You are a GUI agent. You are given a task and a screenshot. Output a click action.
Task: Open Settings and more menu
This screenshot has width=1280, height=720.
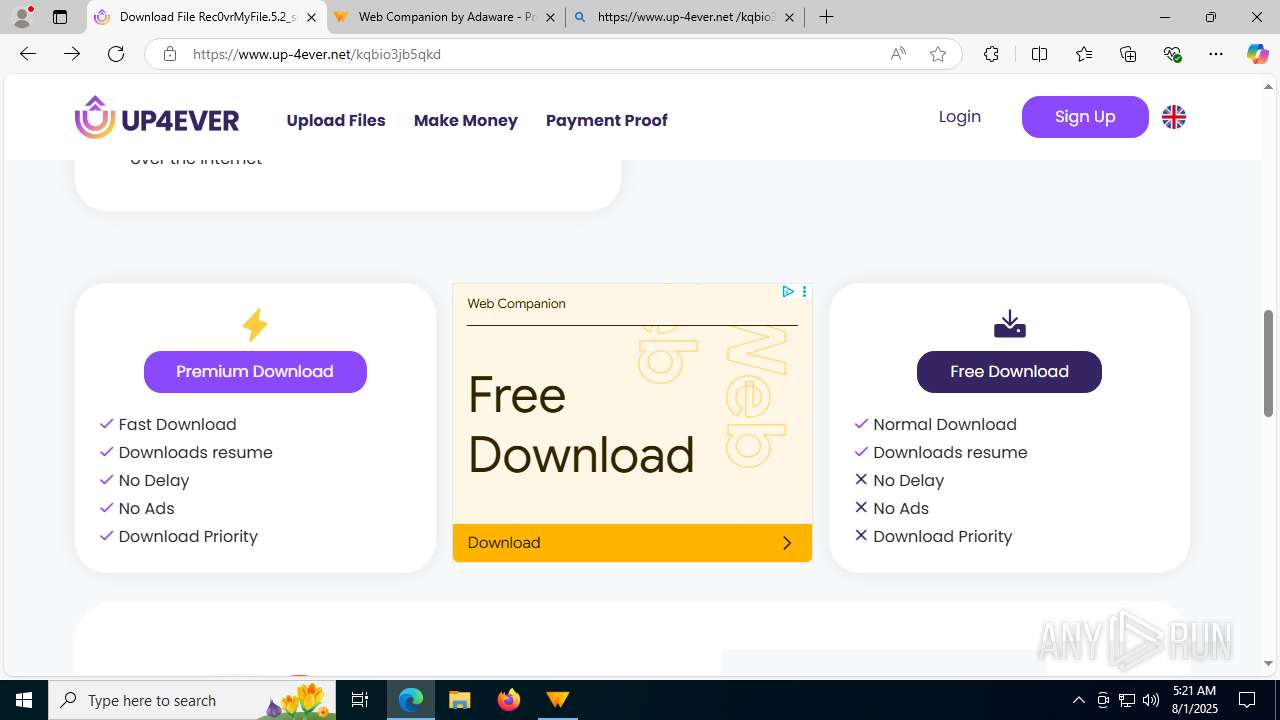click(1216, 54)
